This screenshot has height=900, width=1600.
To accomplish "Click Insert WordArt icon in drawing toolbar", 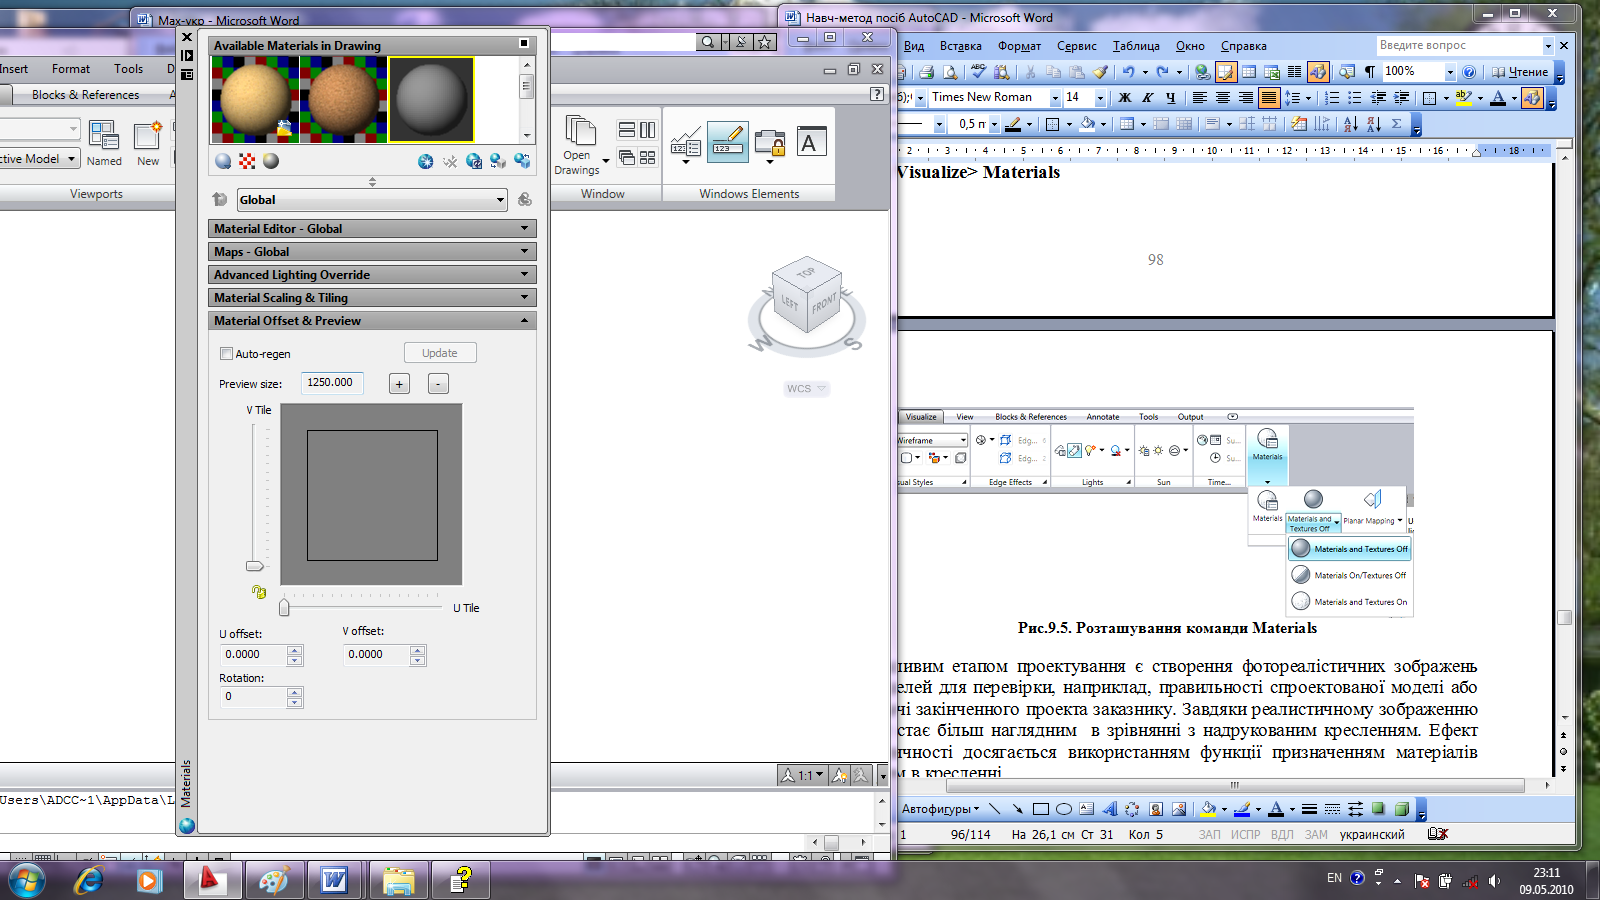I will 1109,809.
